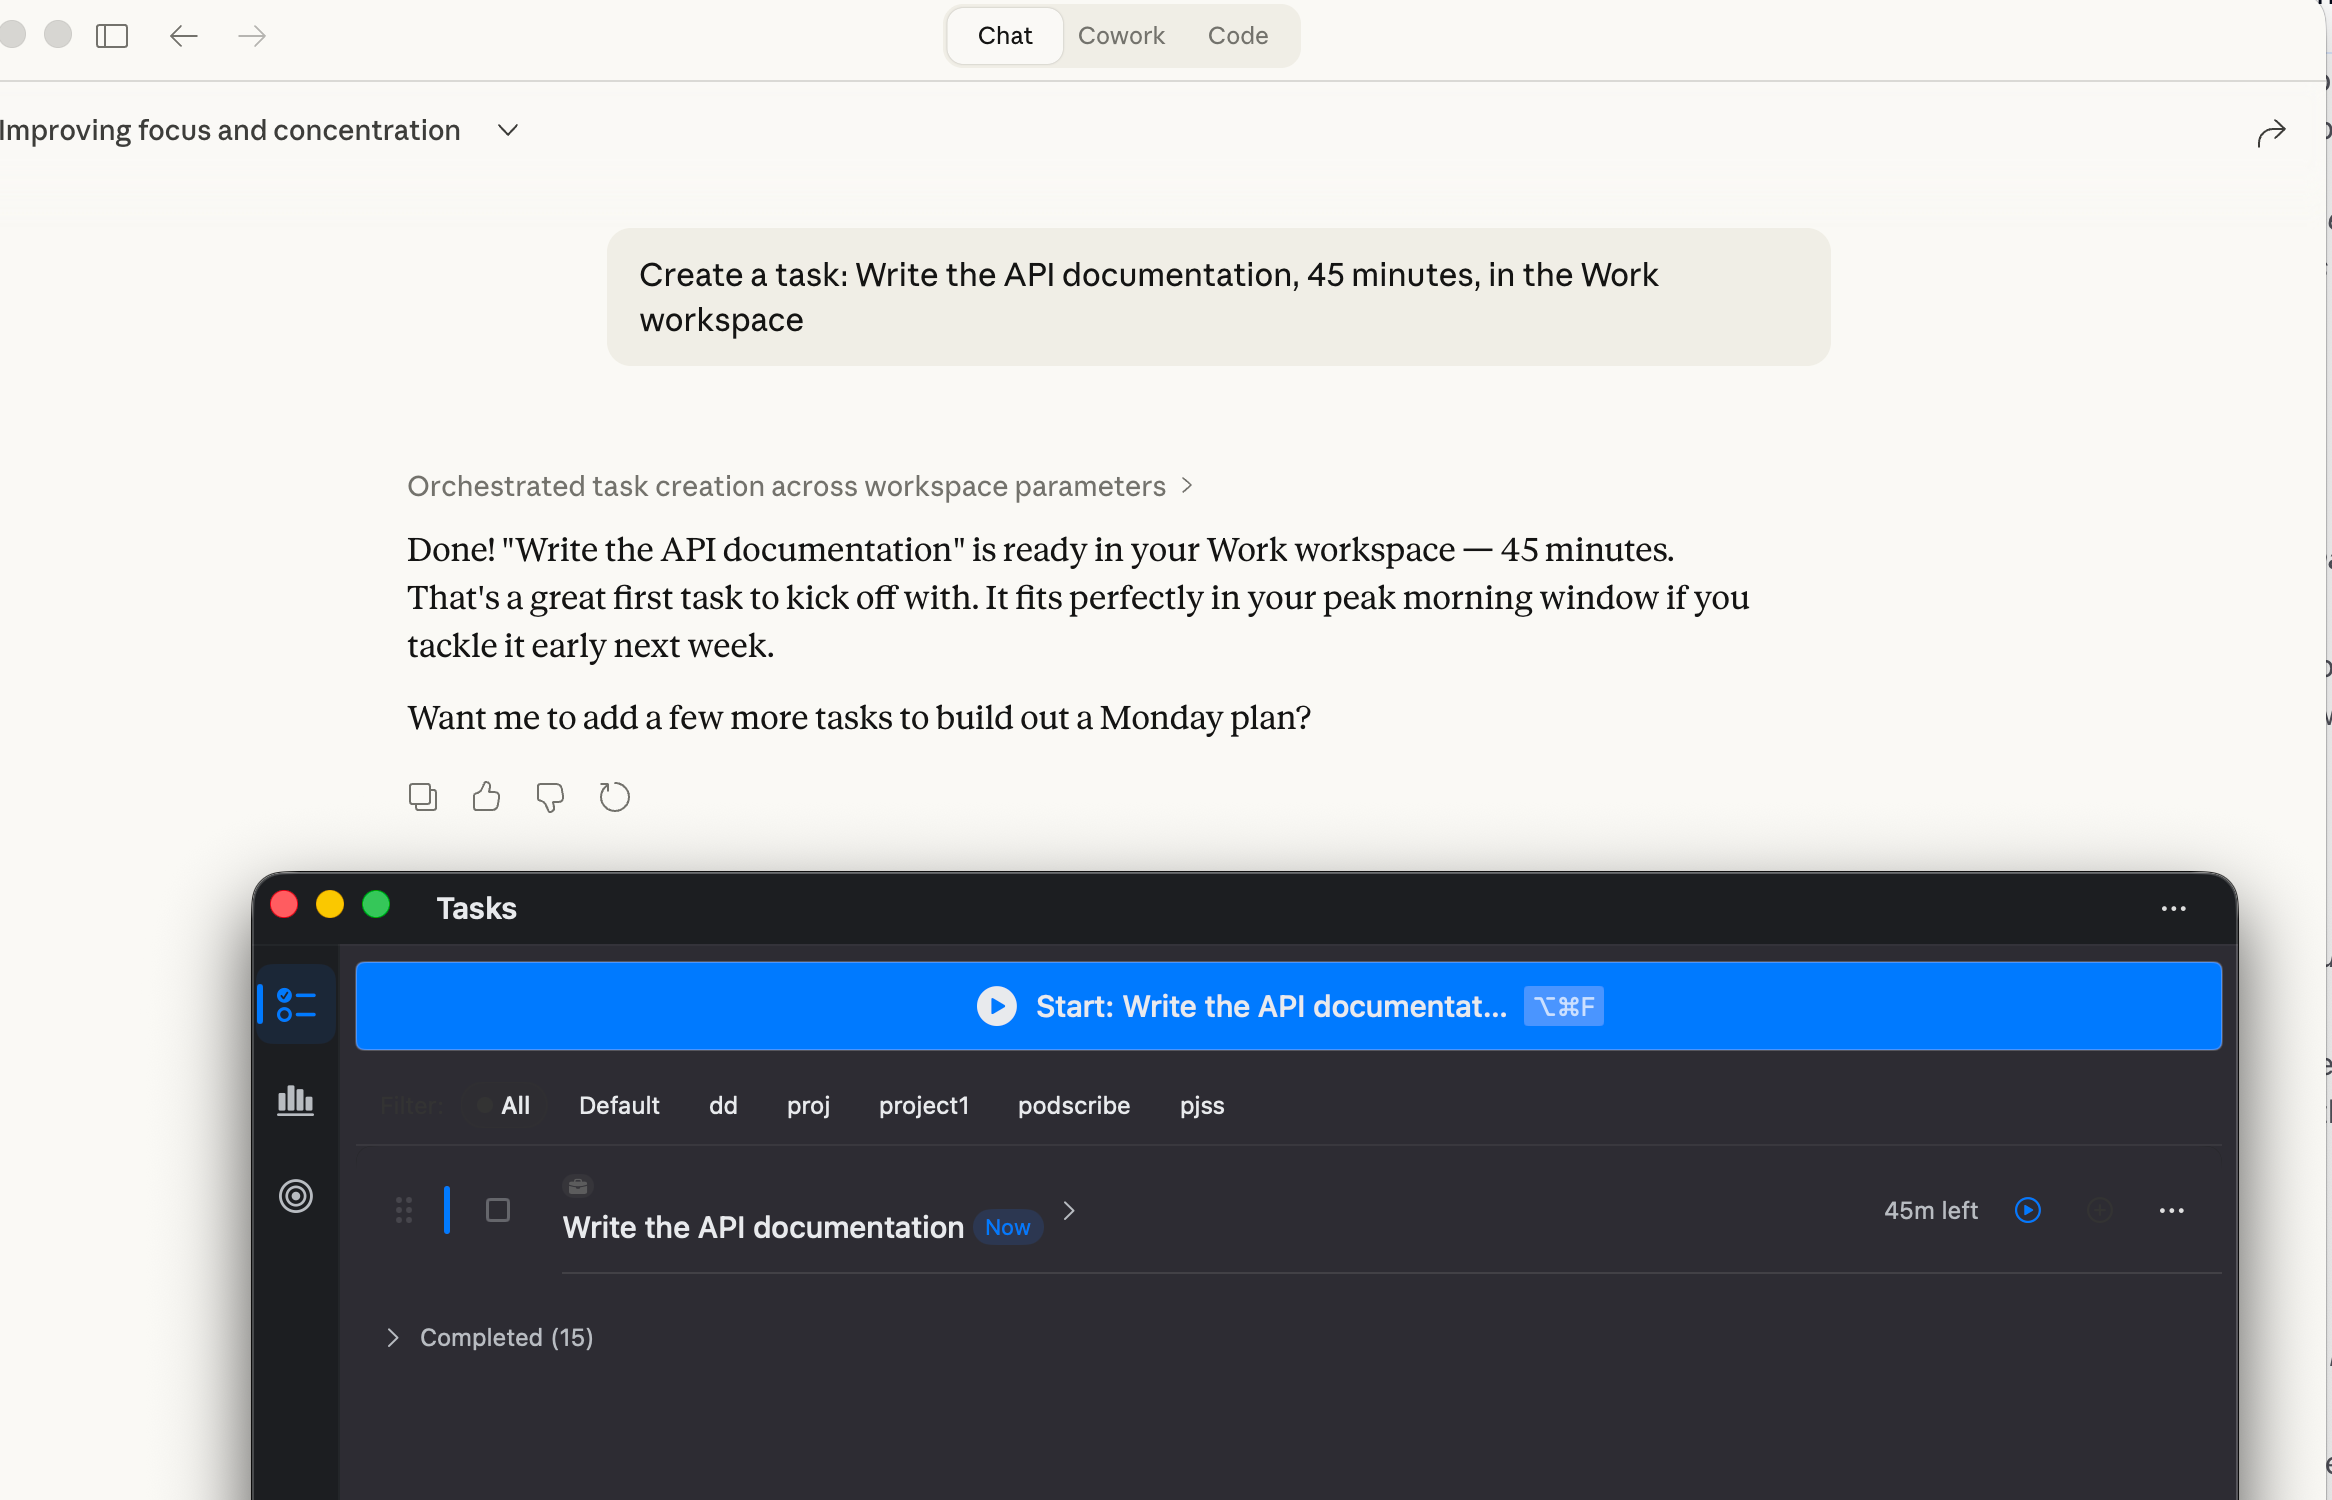Click the blue progress bar on the task row

tap(448, 1209)
